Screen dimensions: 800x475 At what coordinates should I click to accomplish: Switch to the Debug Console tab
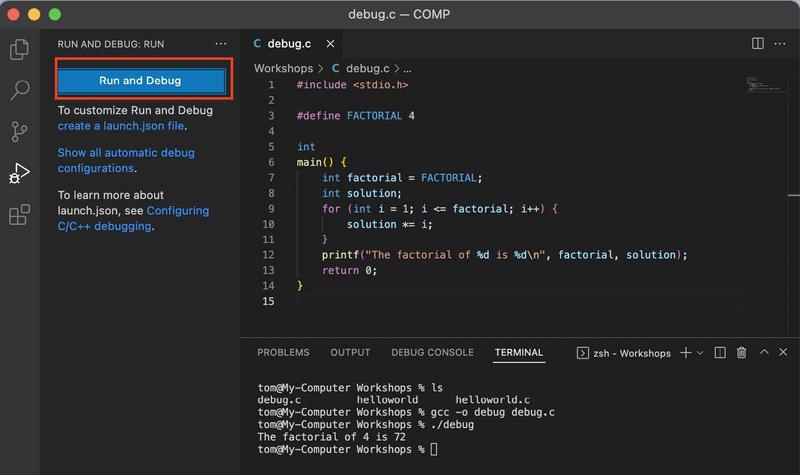click(432, 353)
